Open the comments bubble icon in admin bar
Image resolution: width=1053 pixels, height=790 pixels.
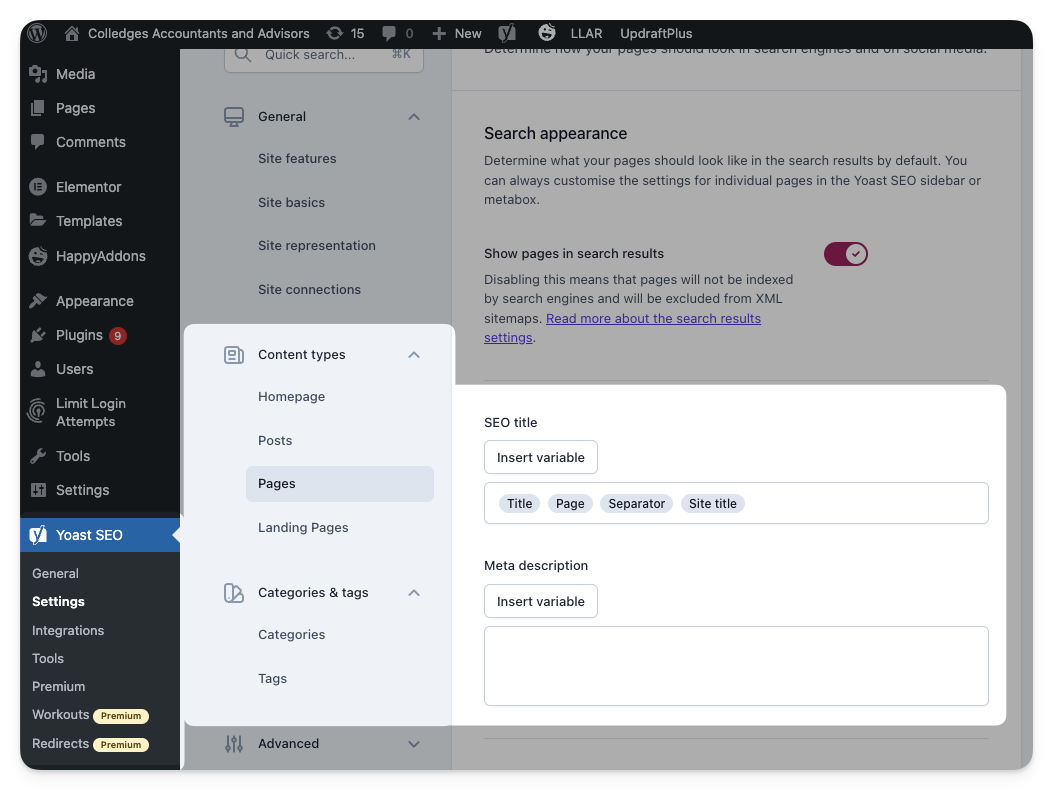tap(390, 33)
